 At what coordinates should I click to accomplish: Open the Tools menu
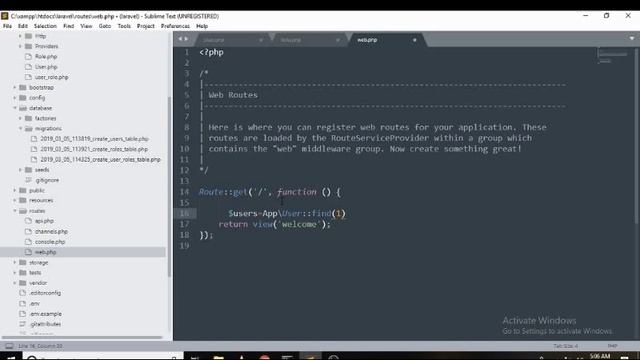(124, 26)
